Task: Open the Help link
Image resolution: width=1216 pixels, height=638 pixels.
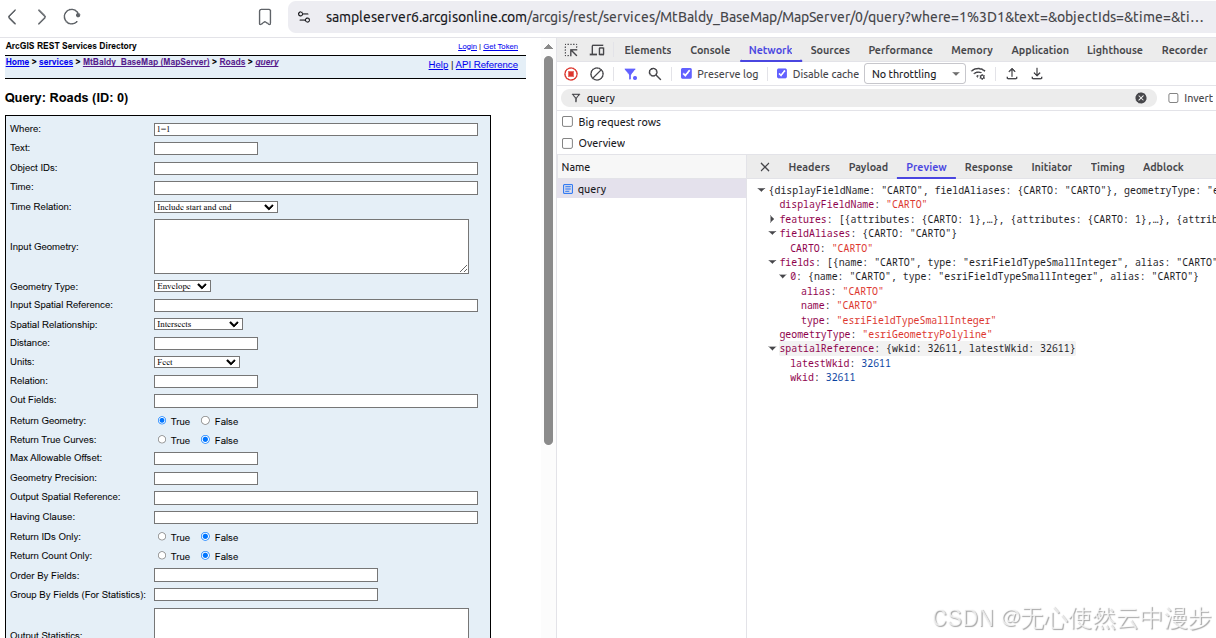Action: pyautogui.click(x=438, y=65)
